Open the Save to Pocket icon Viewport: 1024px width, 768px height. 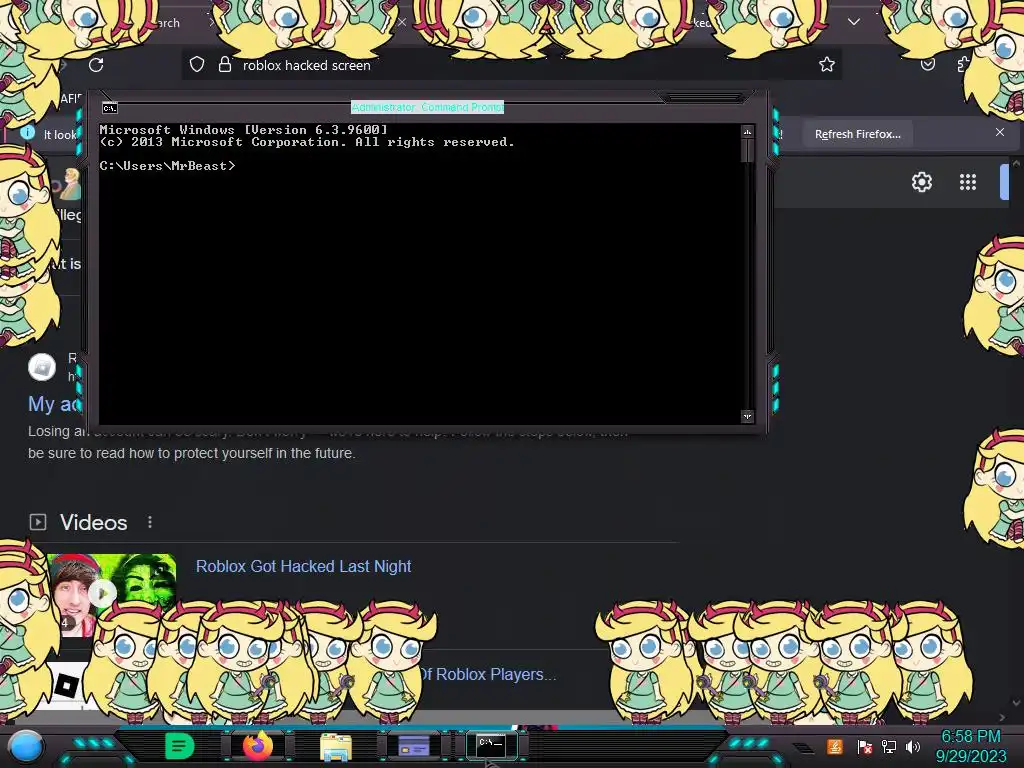(927, 64)
